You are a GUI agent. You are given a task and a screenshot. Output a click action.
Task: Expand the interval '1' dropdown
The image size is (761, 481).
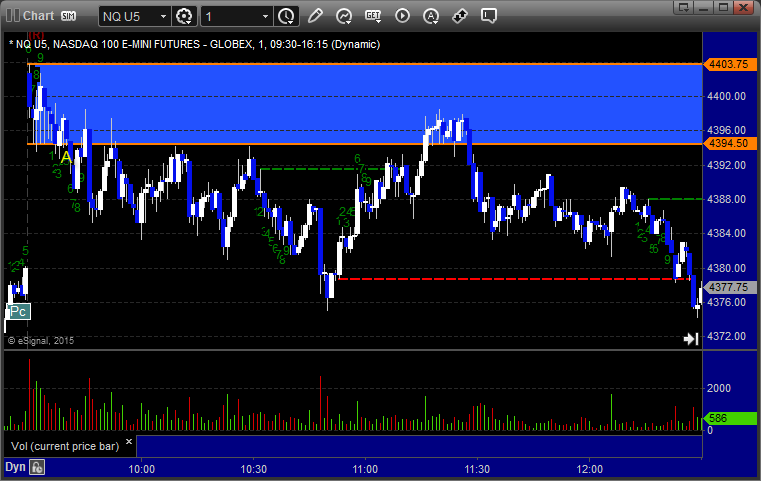pos(265,17)
